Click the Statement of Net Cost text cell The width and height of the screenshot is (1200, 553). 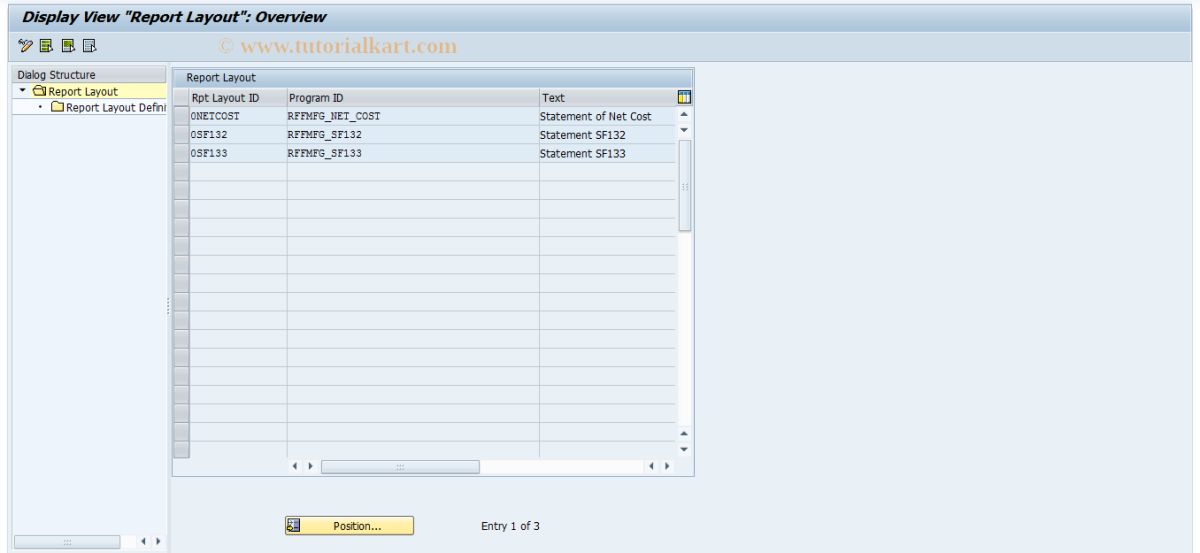[607, 117]
